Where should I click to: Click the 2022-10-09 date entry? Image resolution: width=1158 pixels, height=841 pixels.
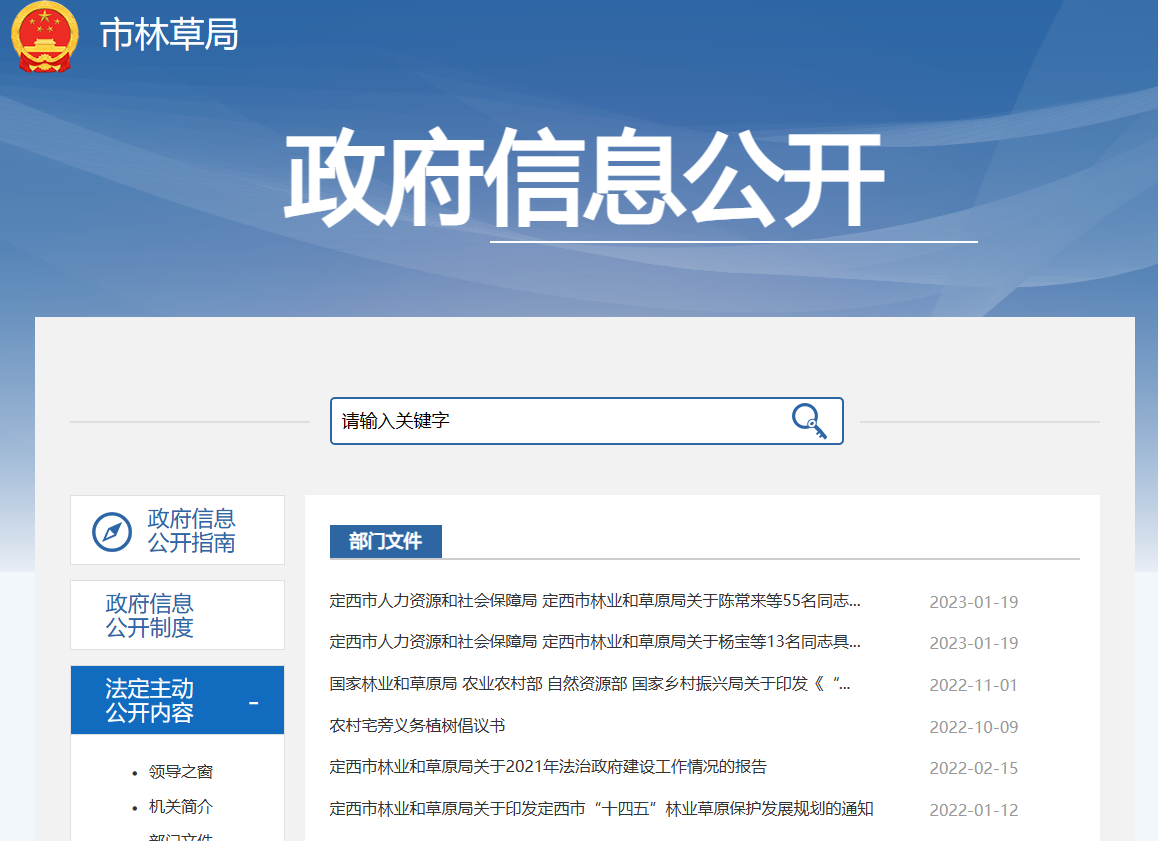(x=973, y=727)
